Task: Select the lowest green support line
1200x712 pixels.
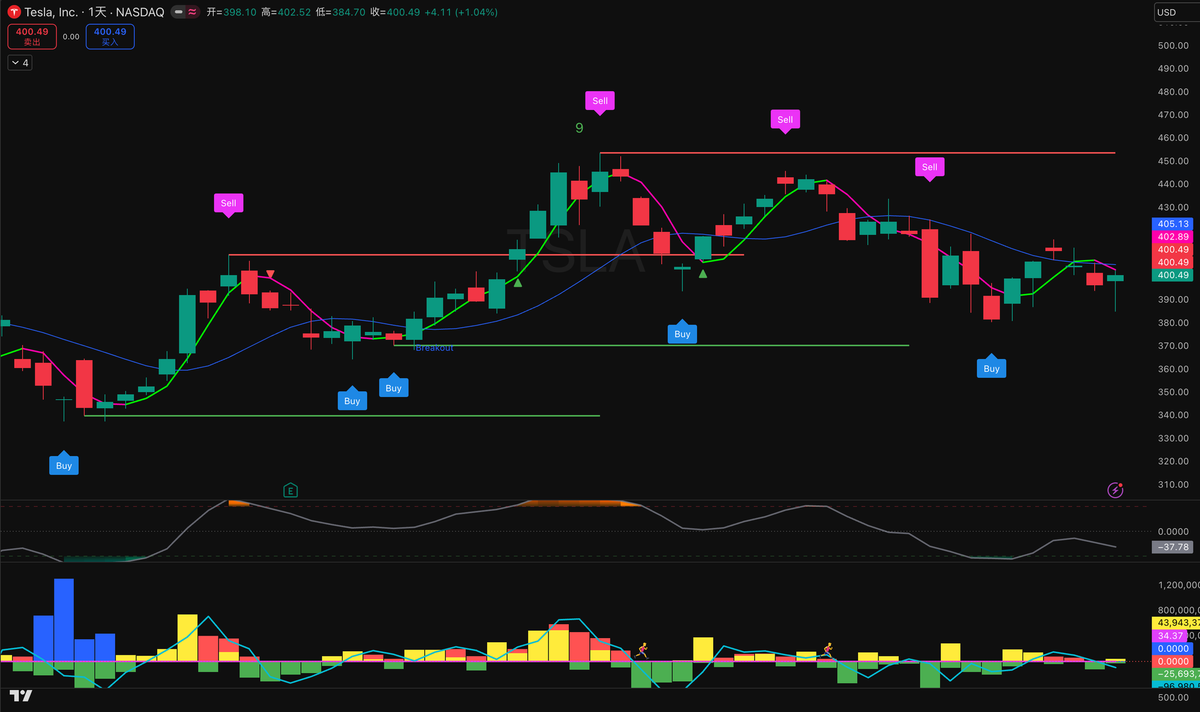Action: [342, 415]
